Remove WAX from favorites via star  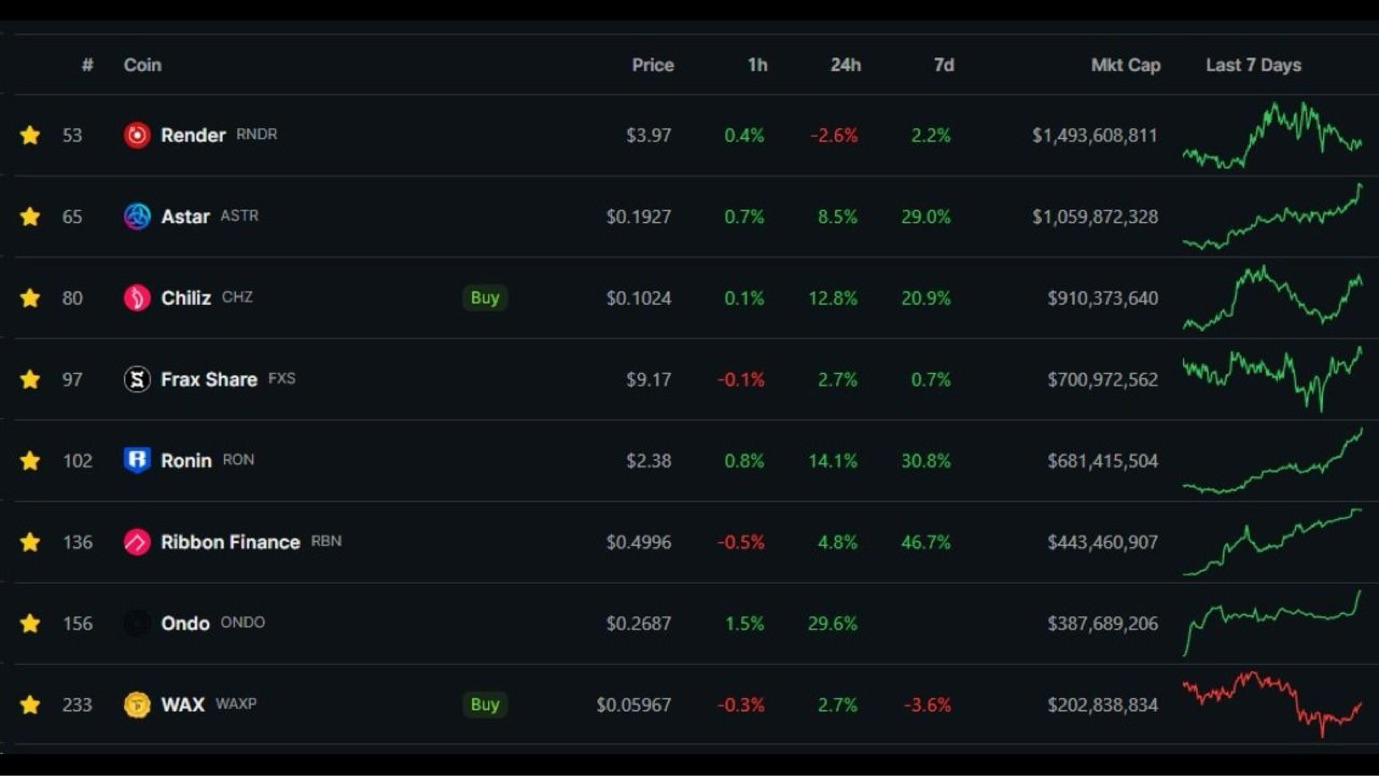(30, 705)
